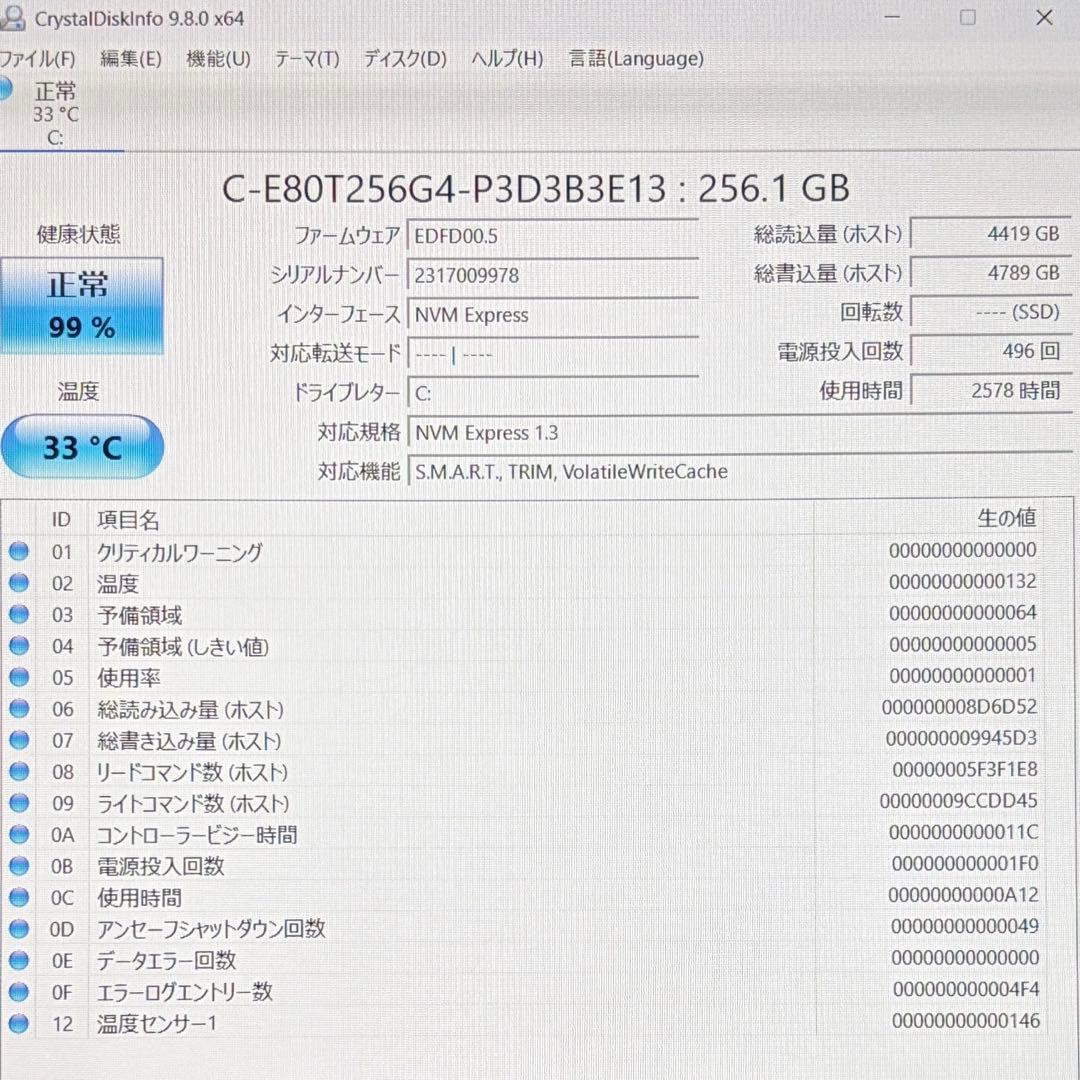The image size is (1080, 1080).
Task: Click the status dot for row 02 温度
Action: click(19, 583)
